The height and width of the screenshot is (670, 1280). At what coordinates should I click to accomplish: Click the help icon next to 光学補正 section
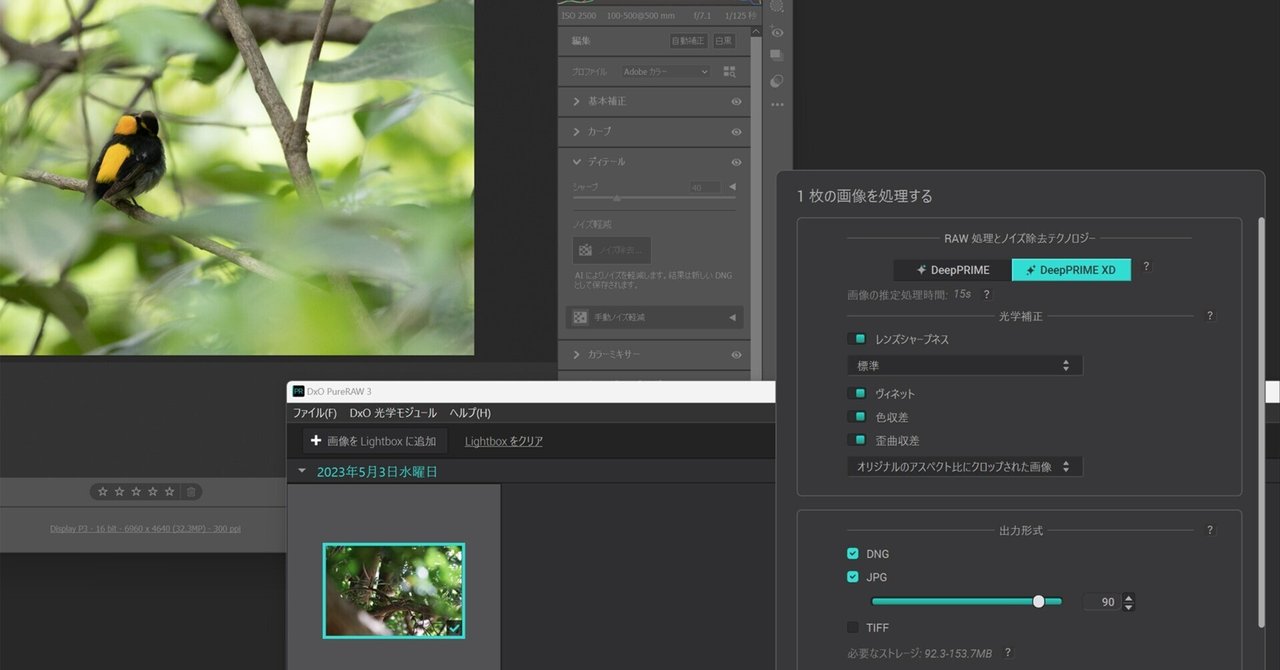point(1209,315)
